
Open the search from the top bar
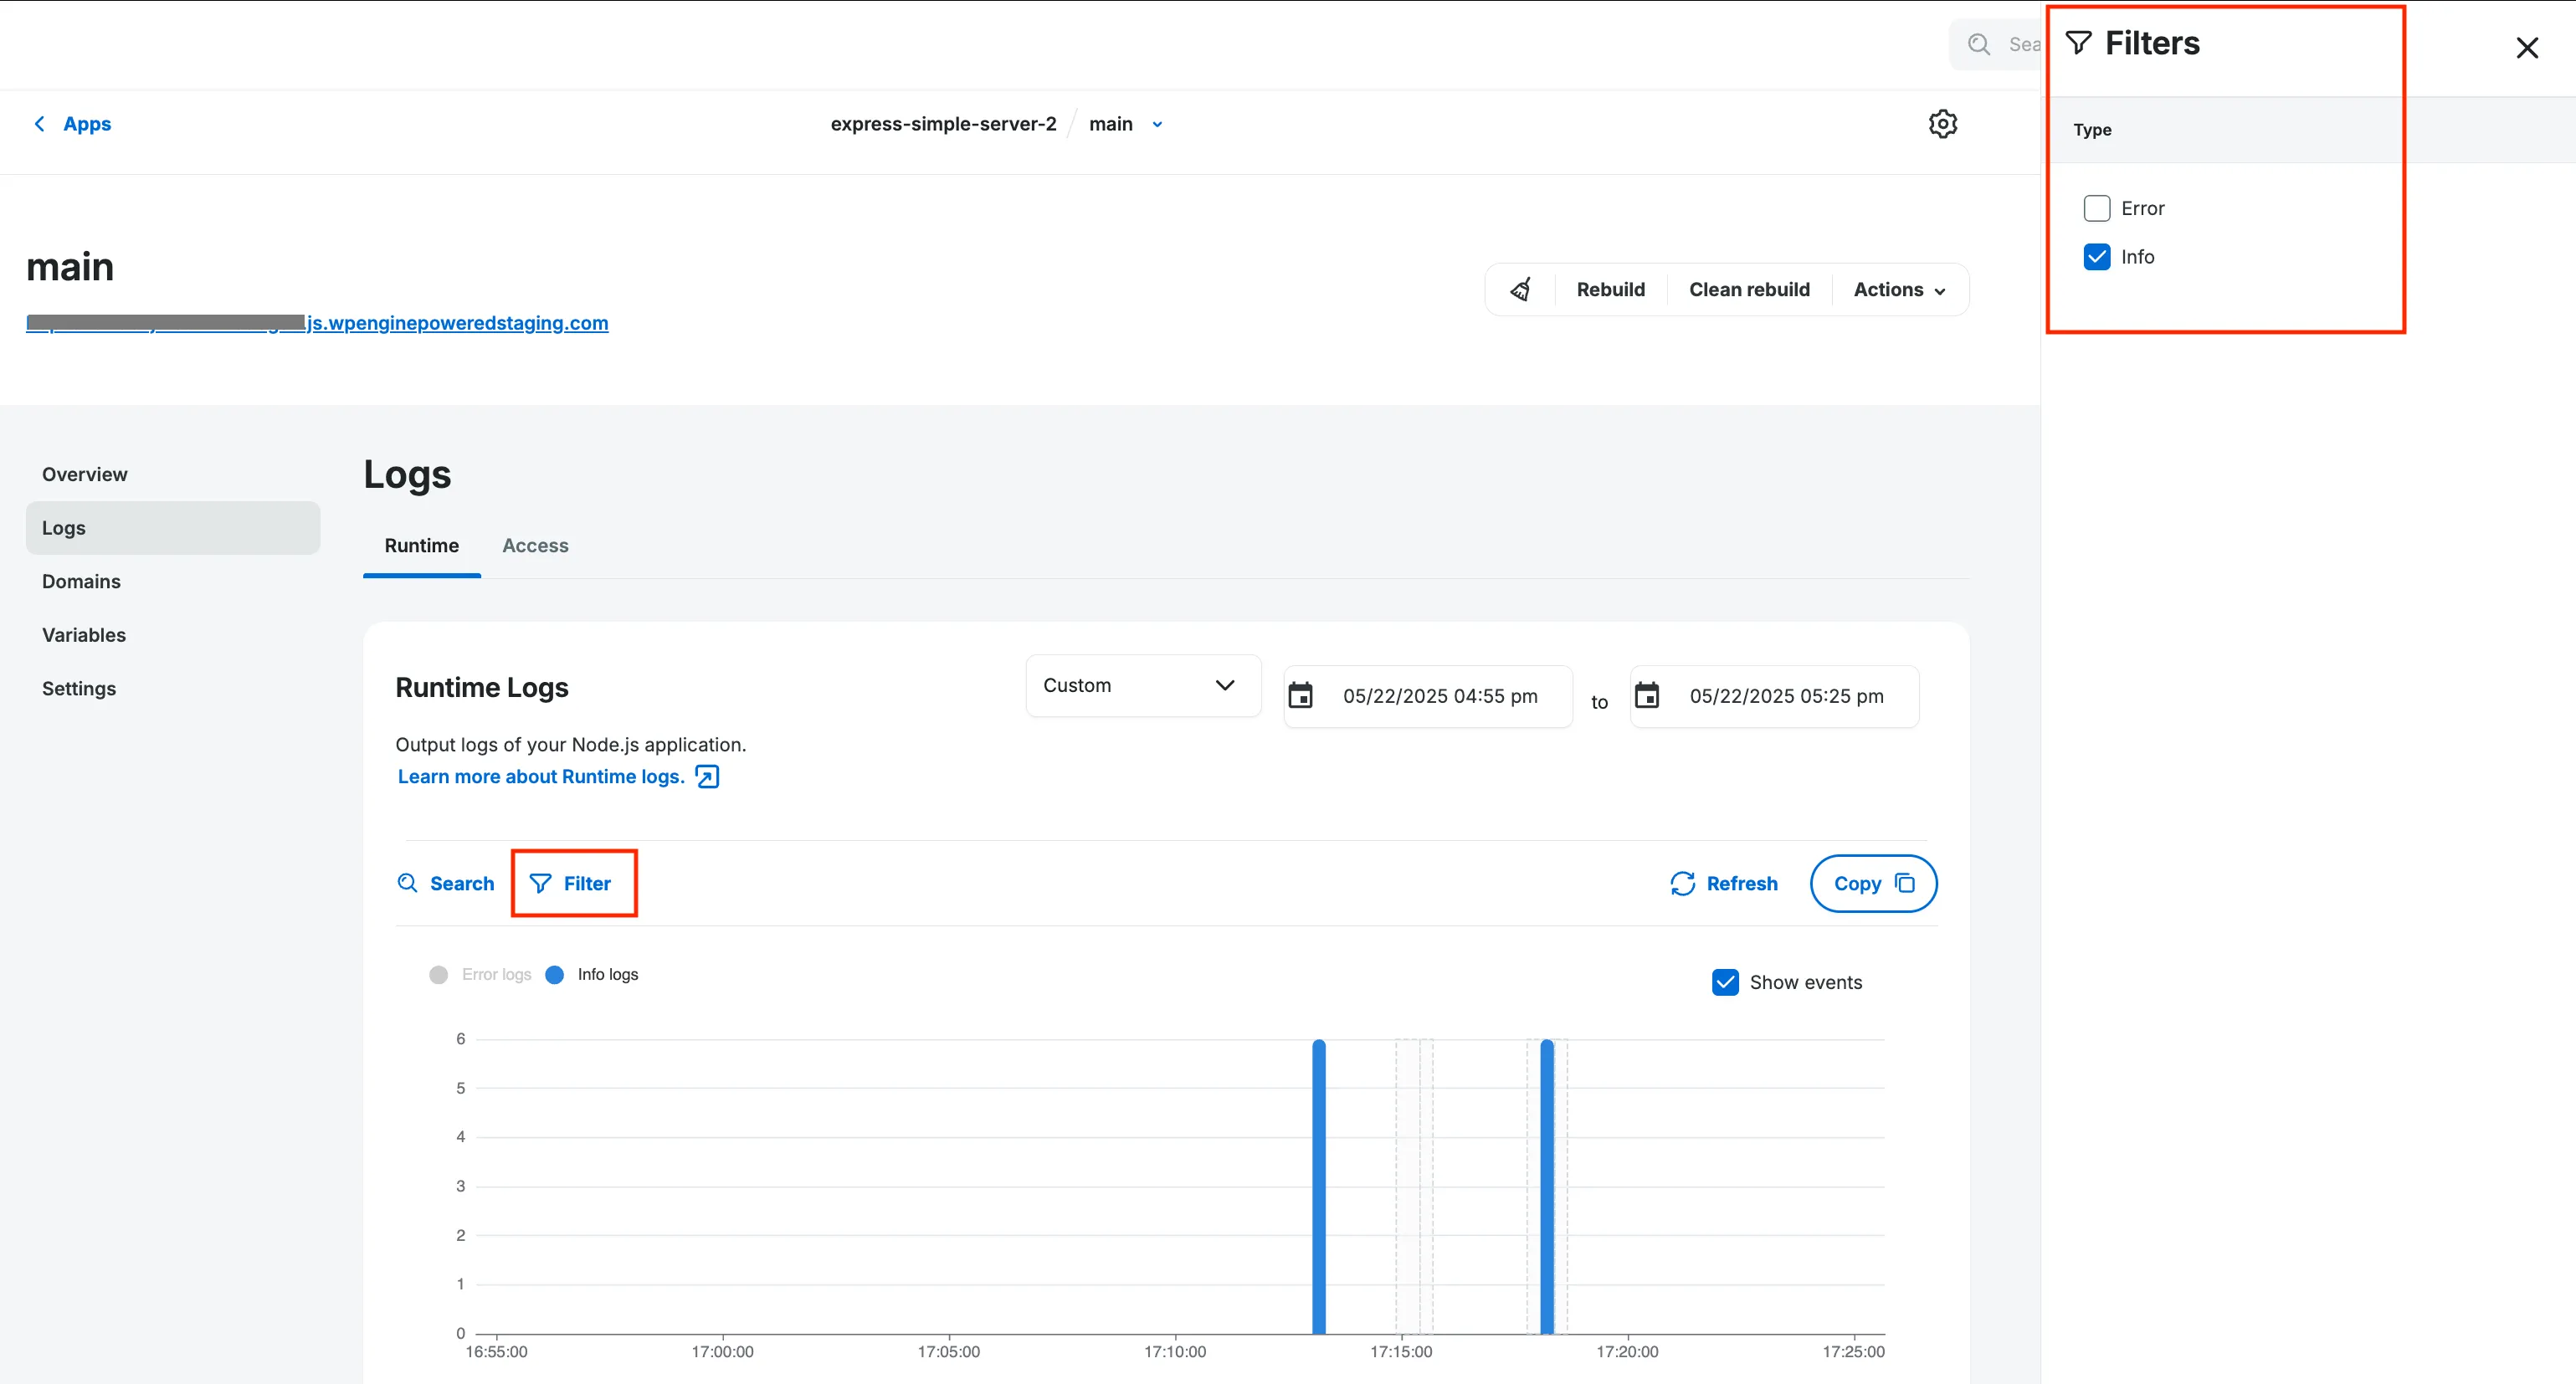(x=1978, y=44)
